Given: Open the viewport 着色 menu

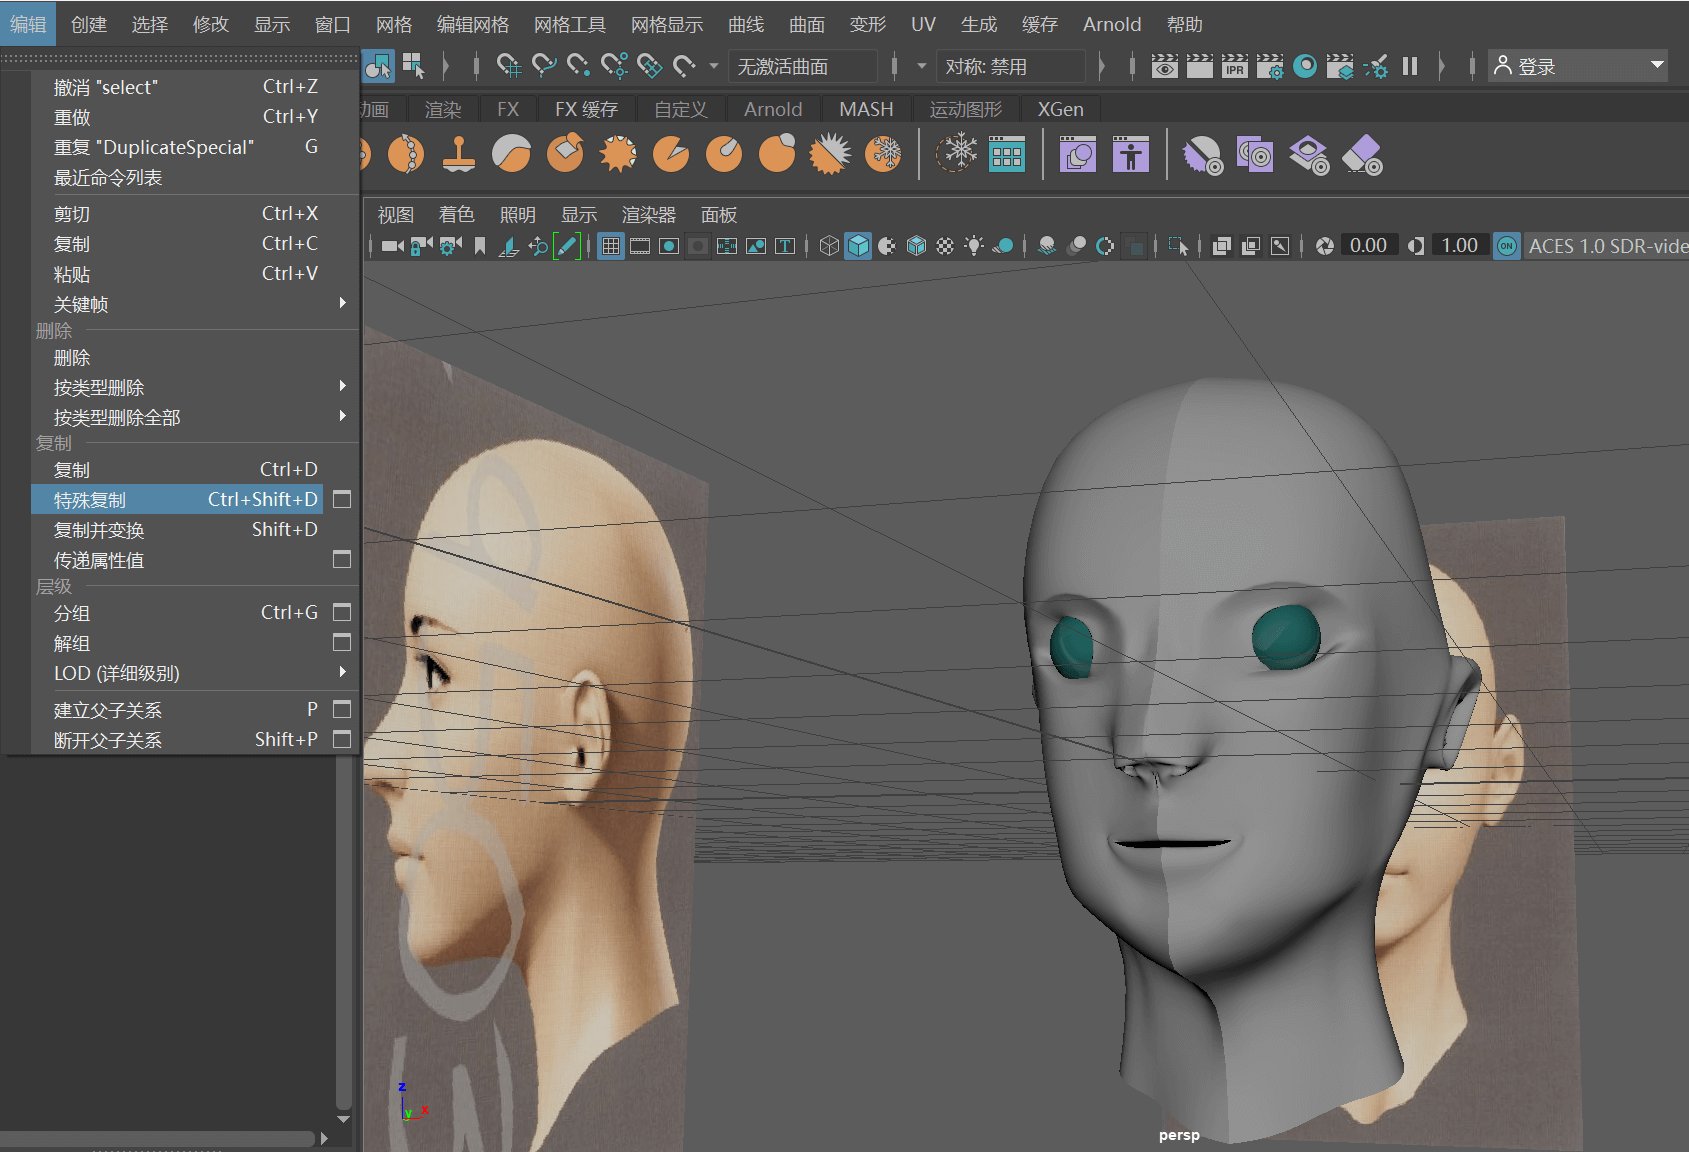Looking at the screenshot, I should click(456, 214).
